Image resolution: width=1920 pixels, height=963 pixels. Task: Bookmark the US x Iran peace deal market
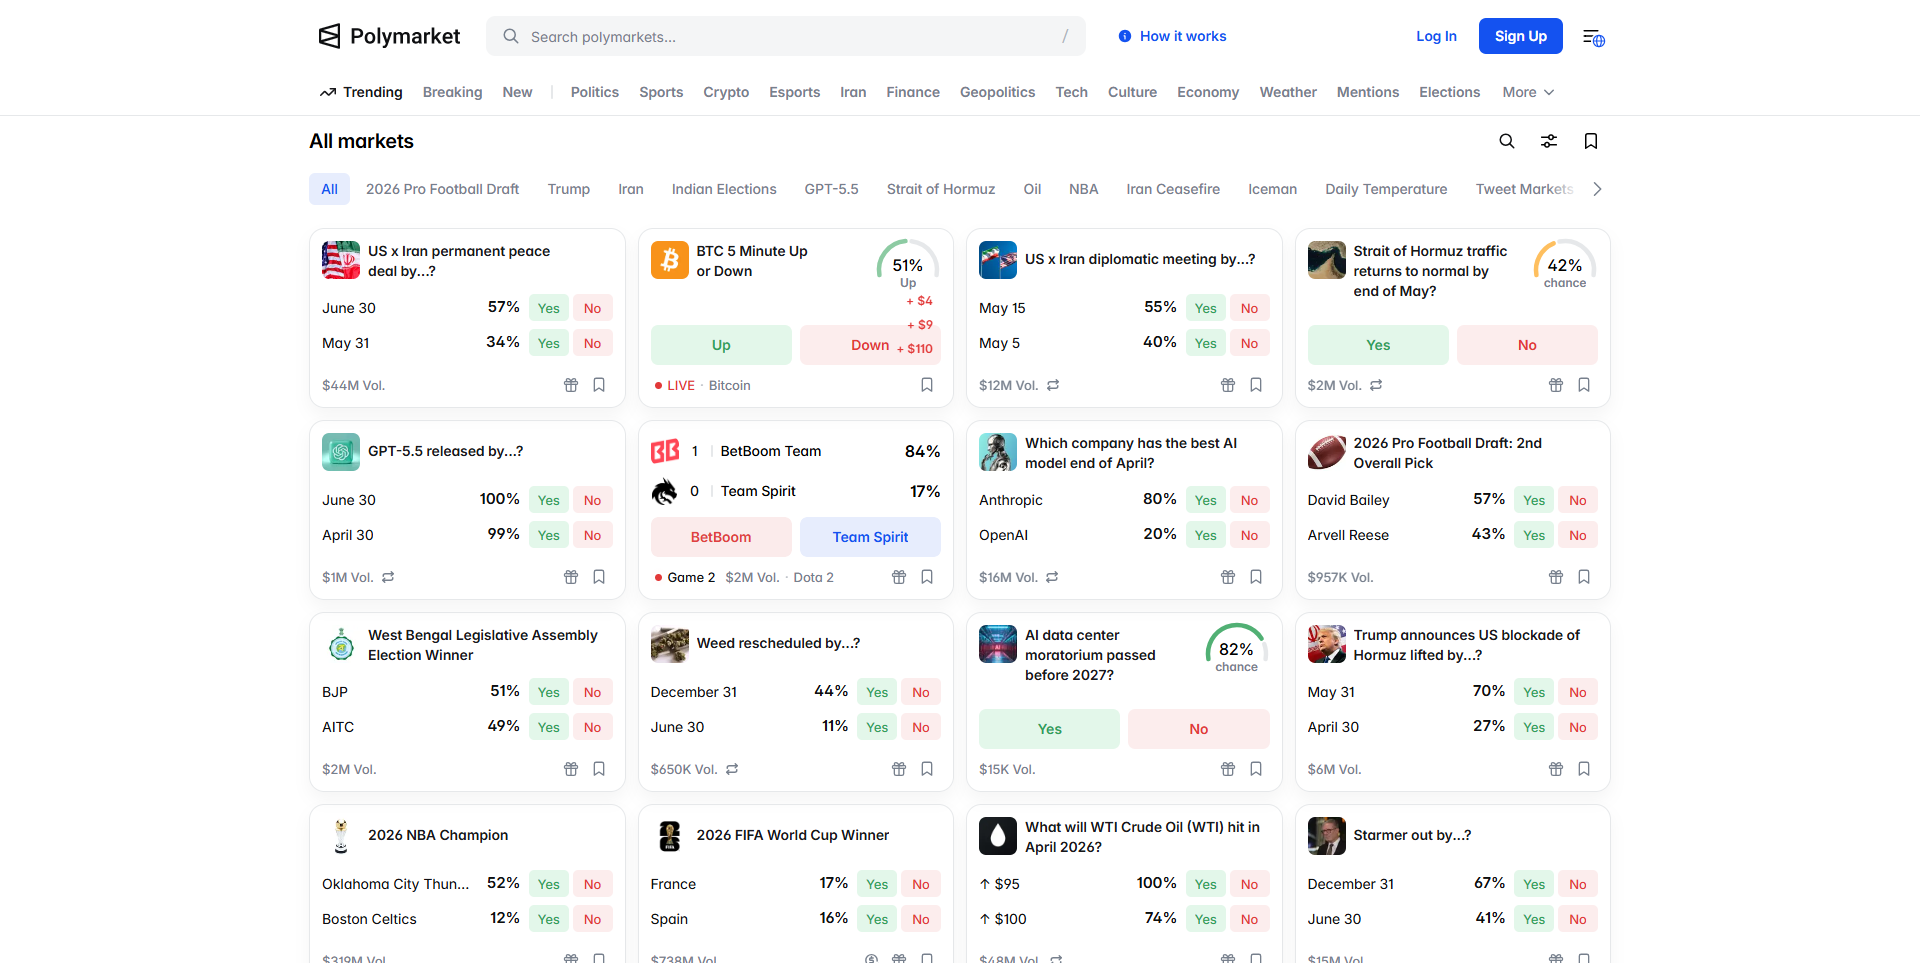coord(599,385)
